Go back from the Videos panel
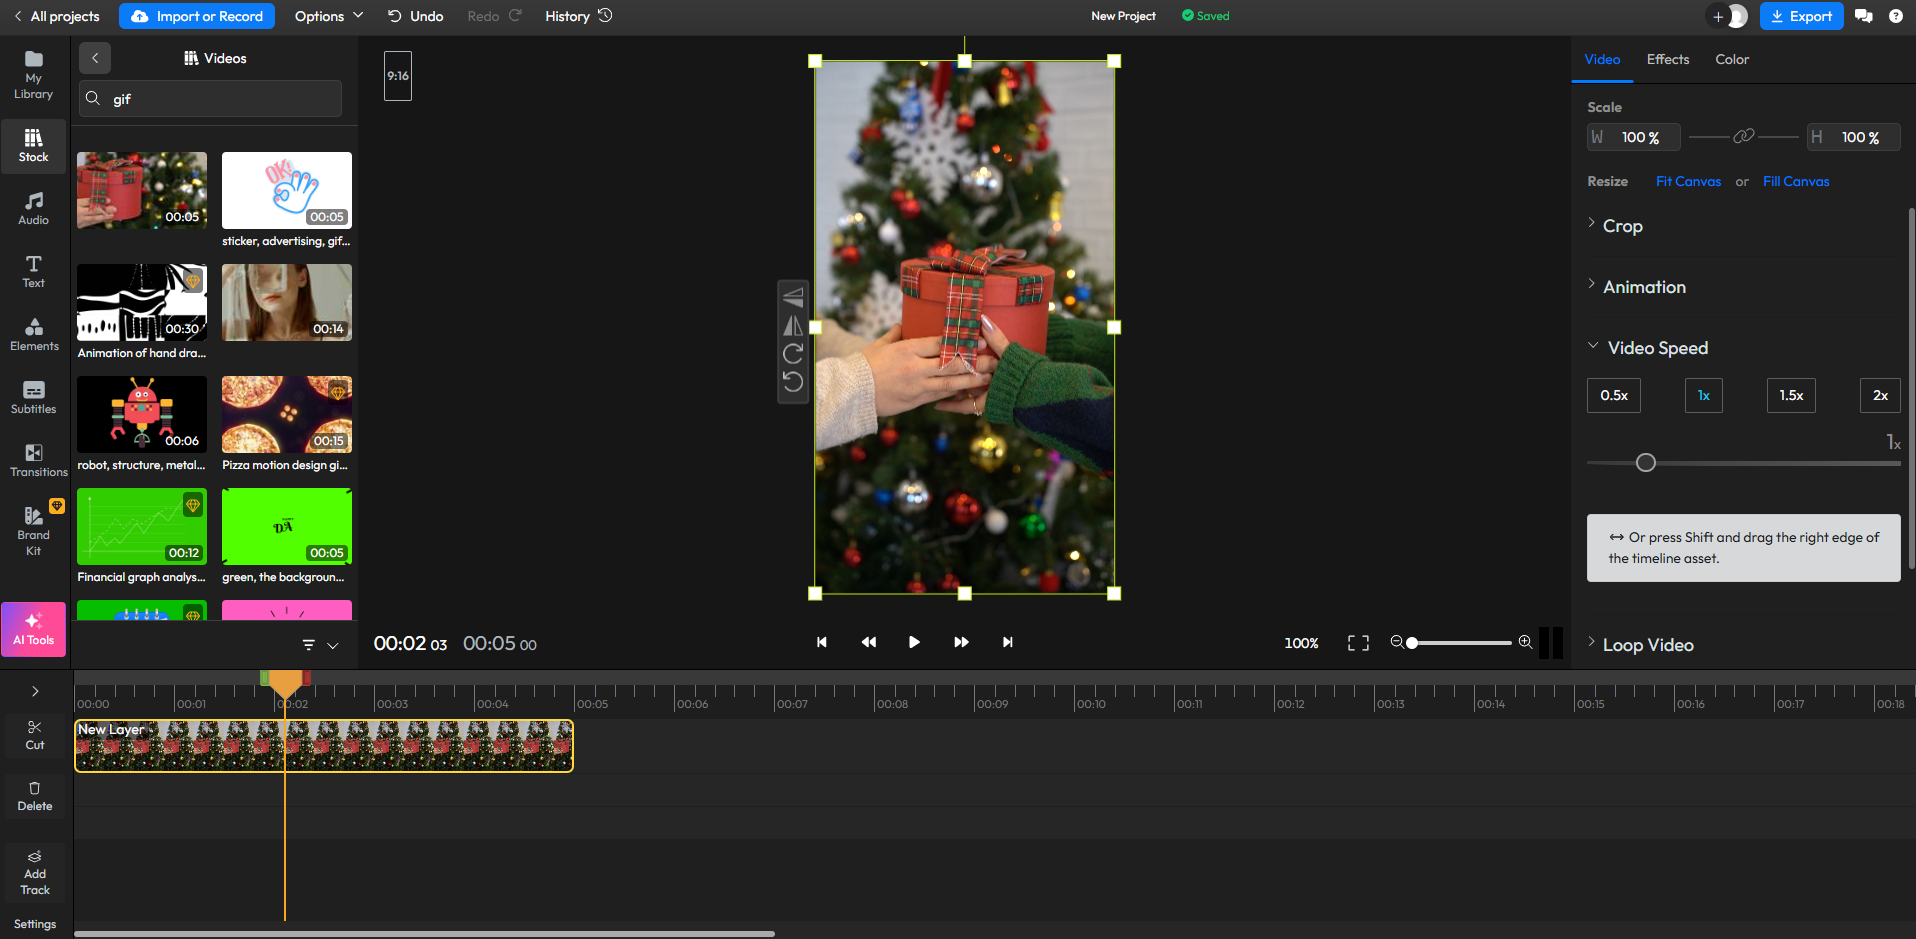The height and width of the screenshot is (939, 1916). tap(95, 58)
